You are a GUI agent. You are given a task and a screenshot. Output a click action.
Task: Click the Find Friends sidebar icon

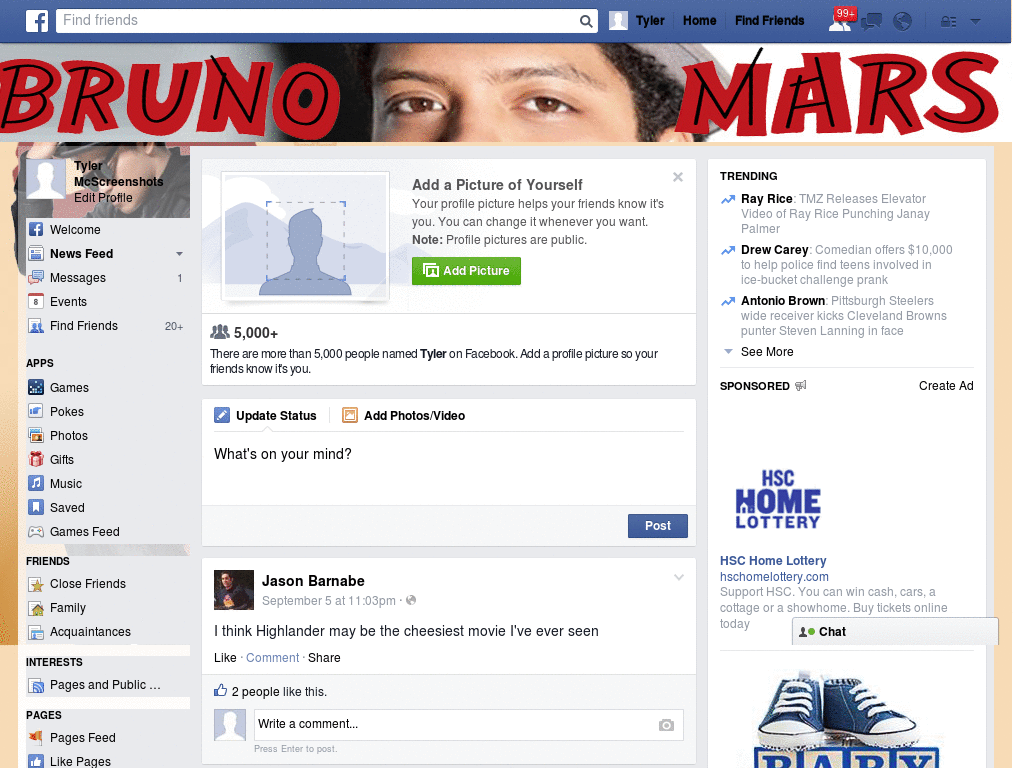pos(36,326)
